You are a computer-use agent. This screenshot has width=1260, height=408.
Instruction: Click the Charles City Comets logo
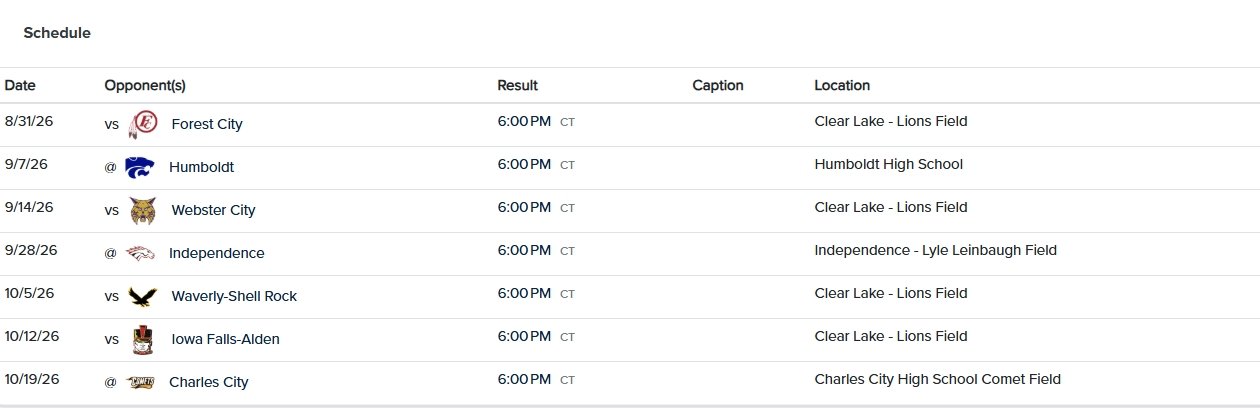(x=140, y=382)
